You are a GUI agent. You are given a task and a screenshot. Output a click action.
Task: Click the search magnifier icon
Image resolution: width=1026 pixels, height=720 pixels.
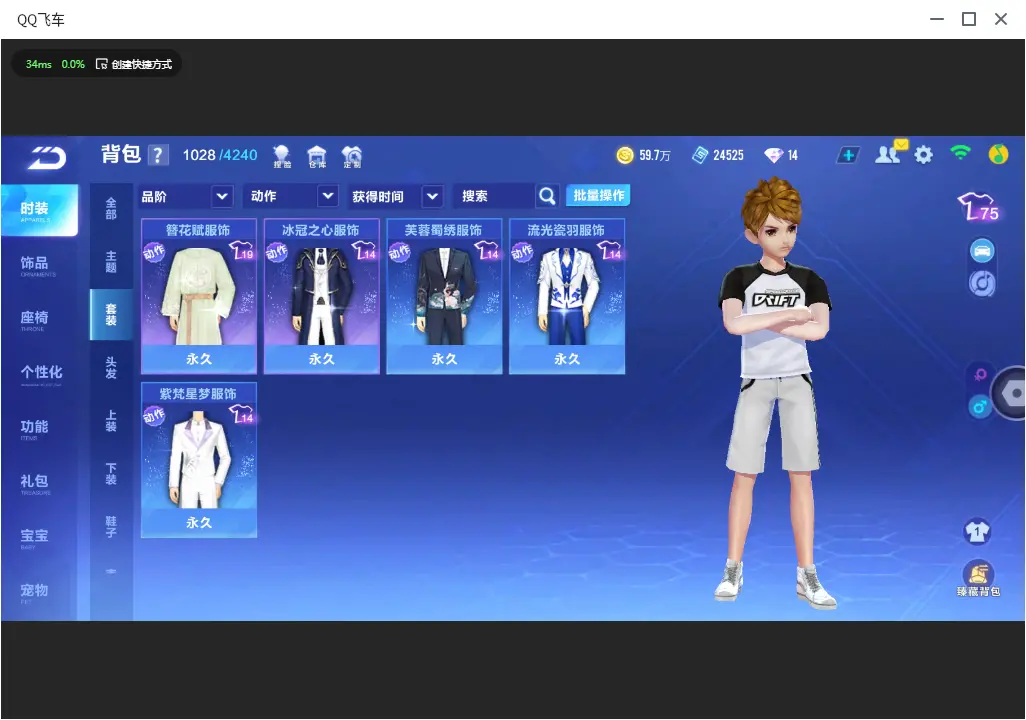[x=547, y=196]
